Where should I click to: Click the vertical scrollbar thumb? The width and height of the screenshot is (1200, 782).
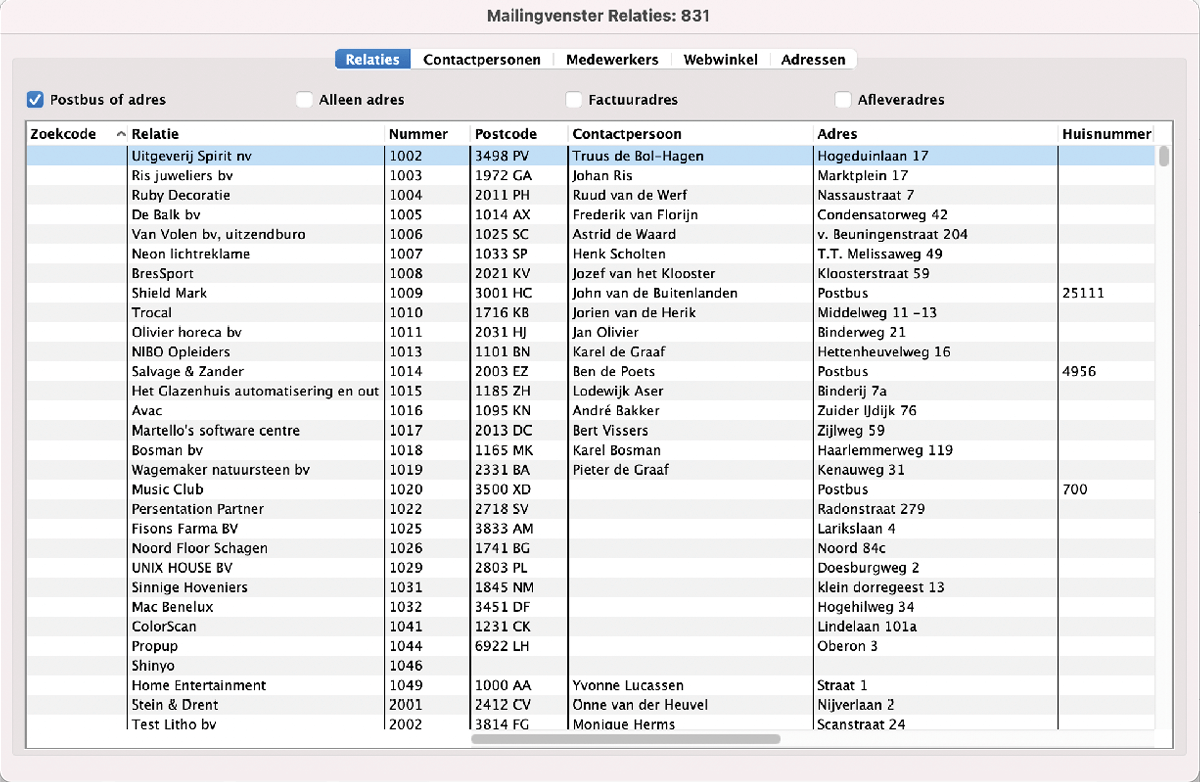(x=1164, y=156)
